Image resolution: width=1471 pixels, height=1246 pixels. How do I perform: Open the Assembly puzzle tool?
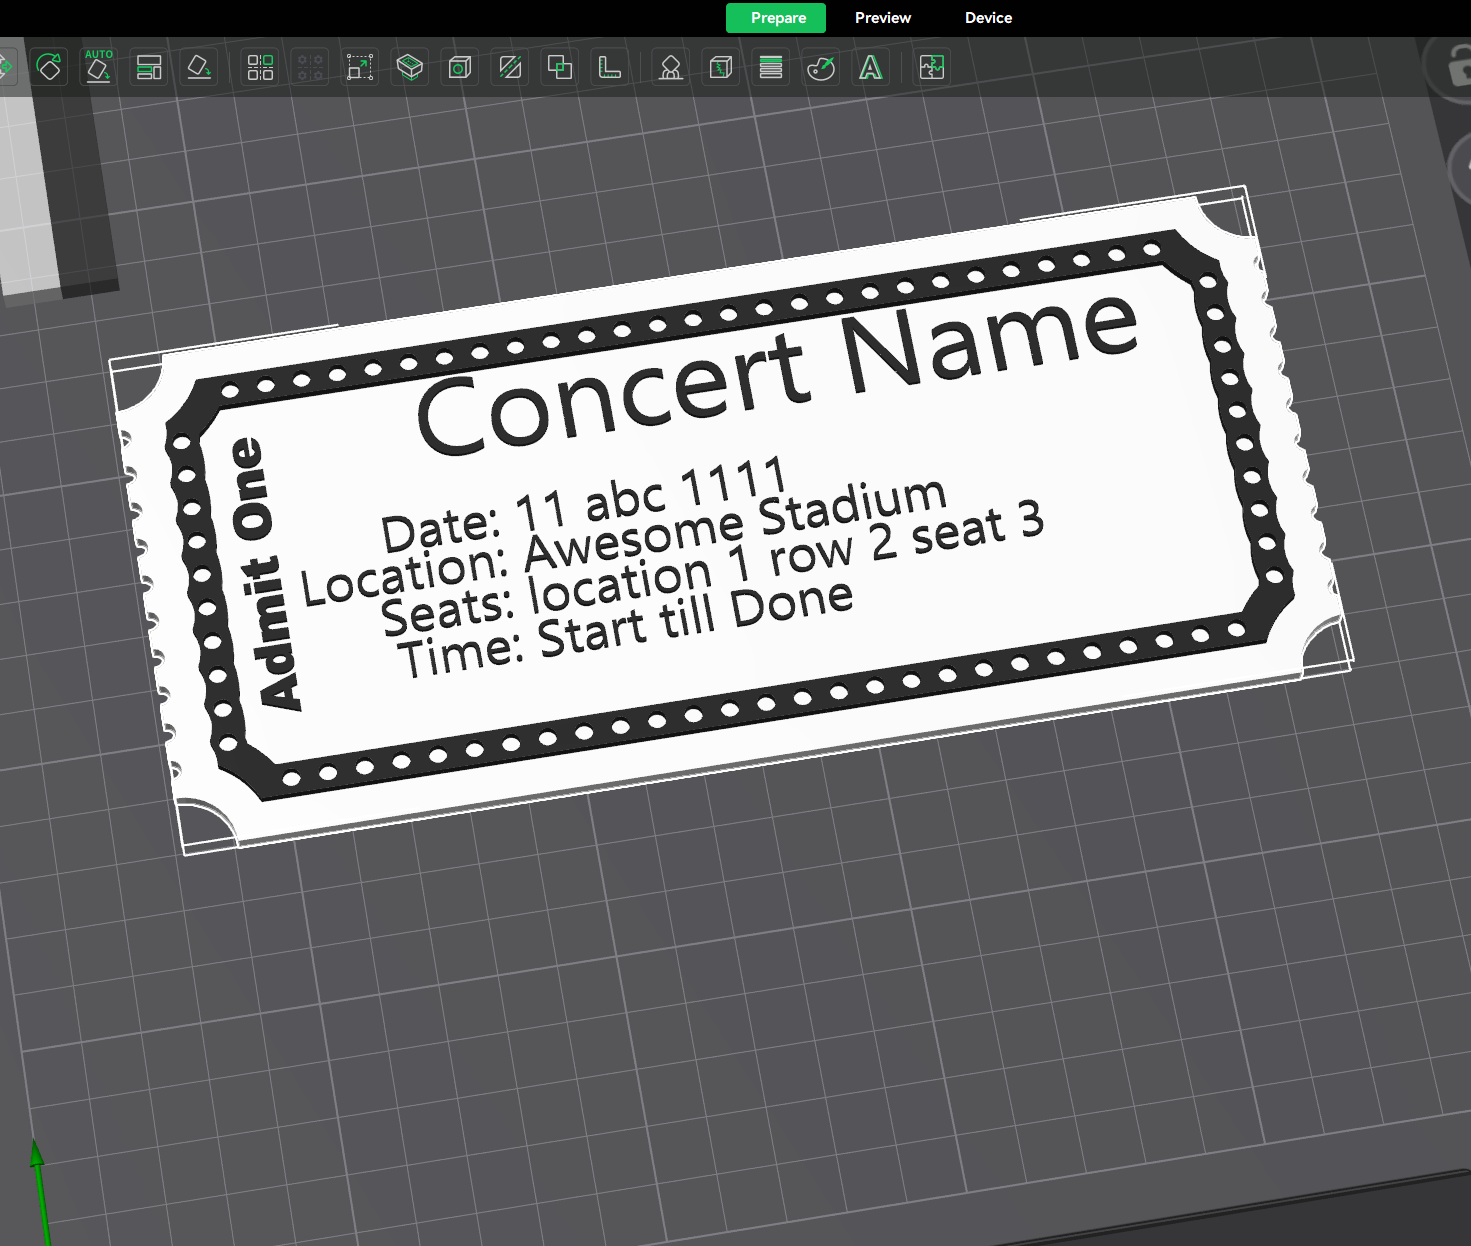coord(932,67)
